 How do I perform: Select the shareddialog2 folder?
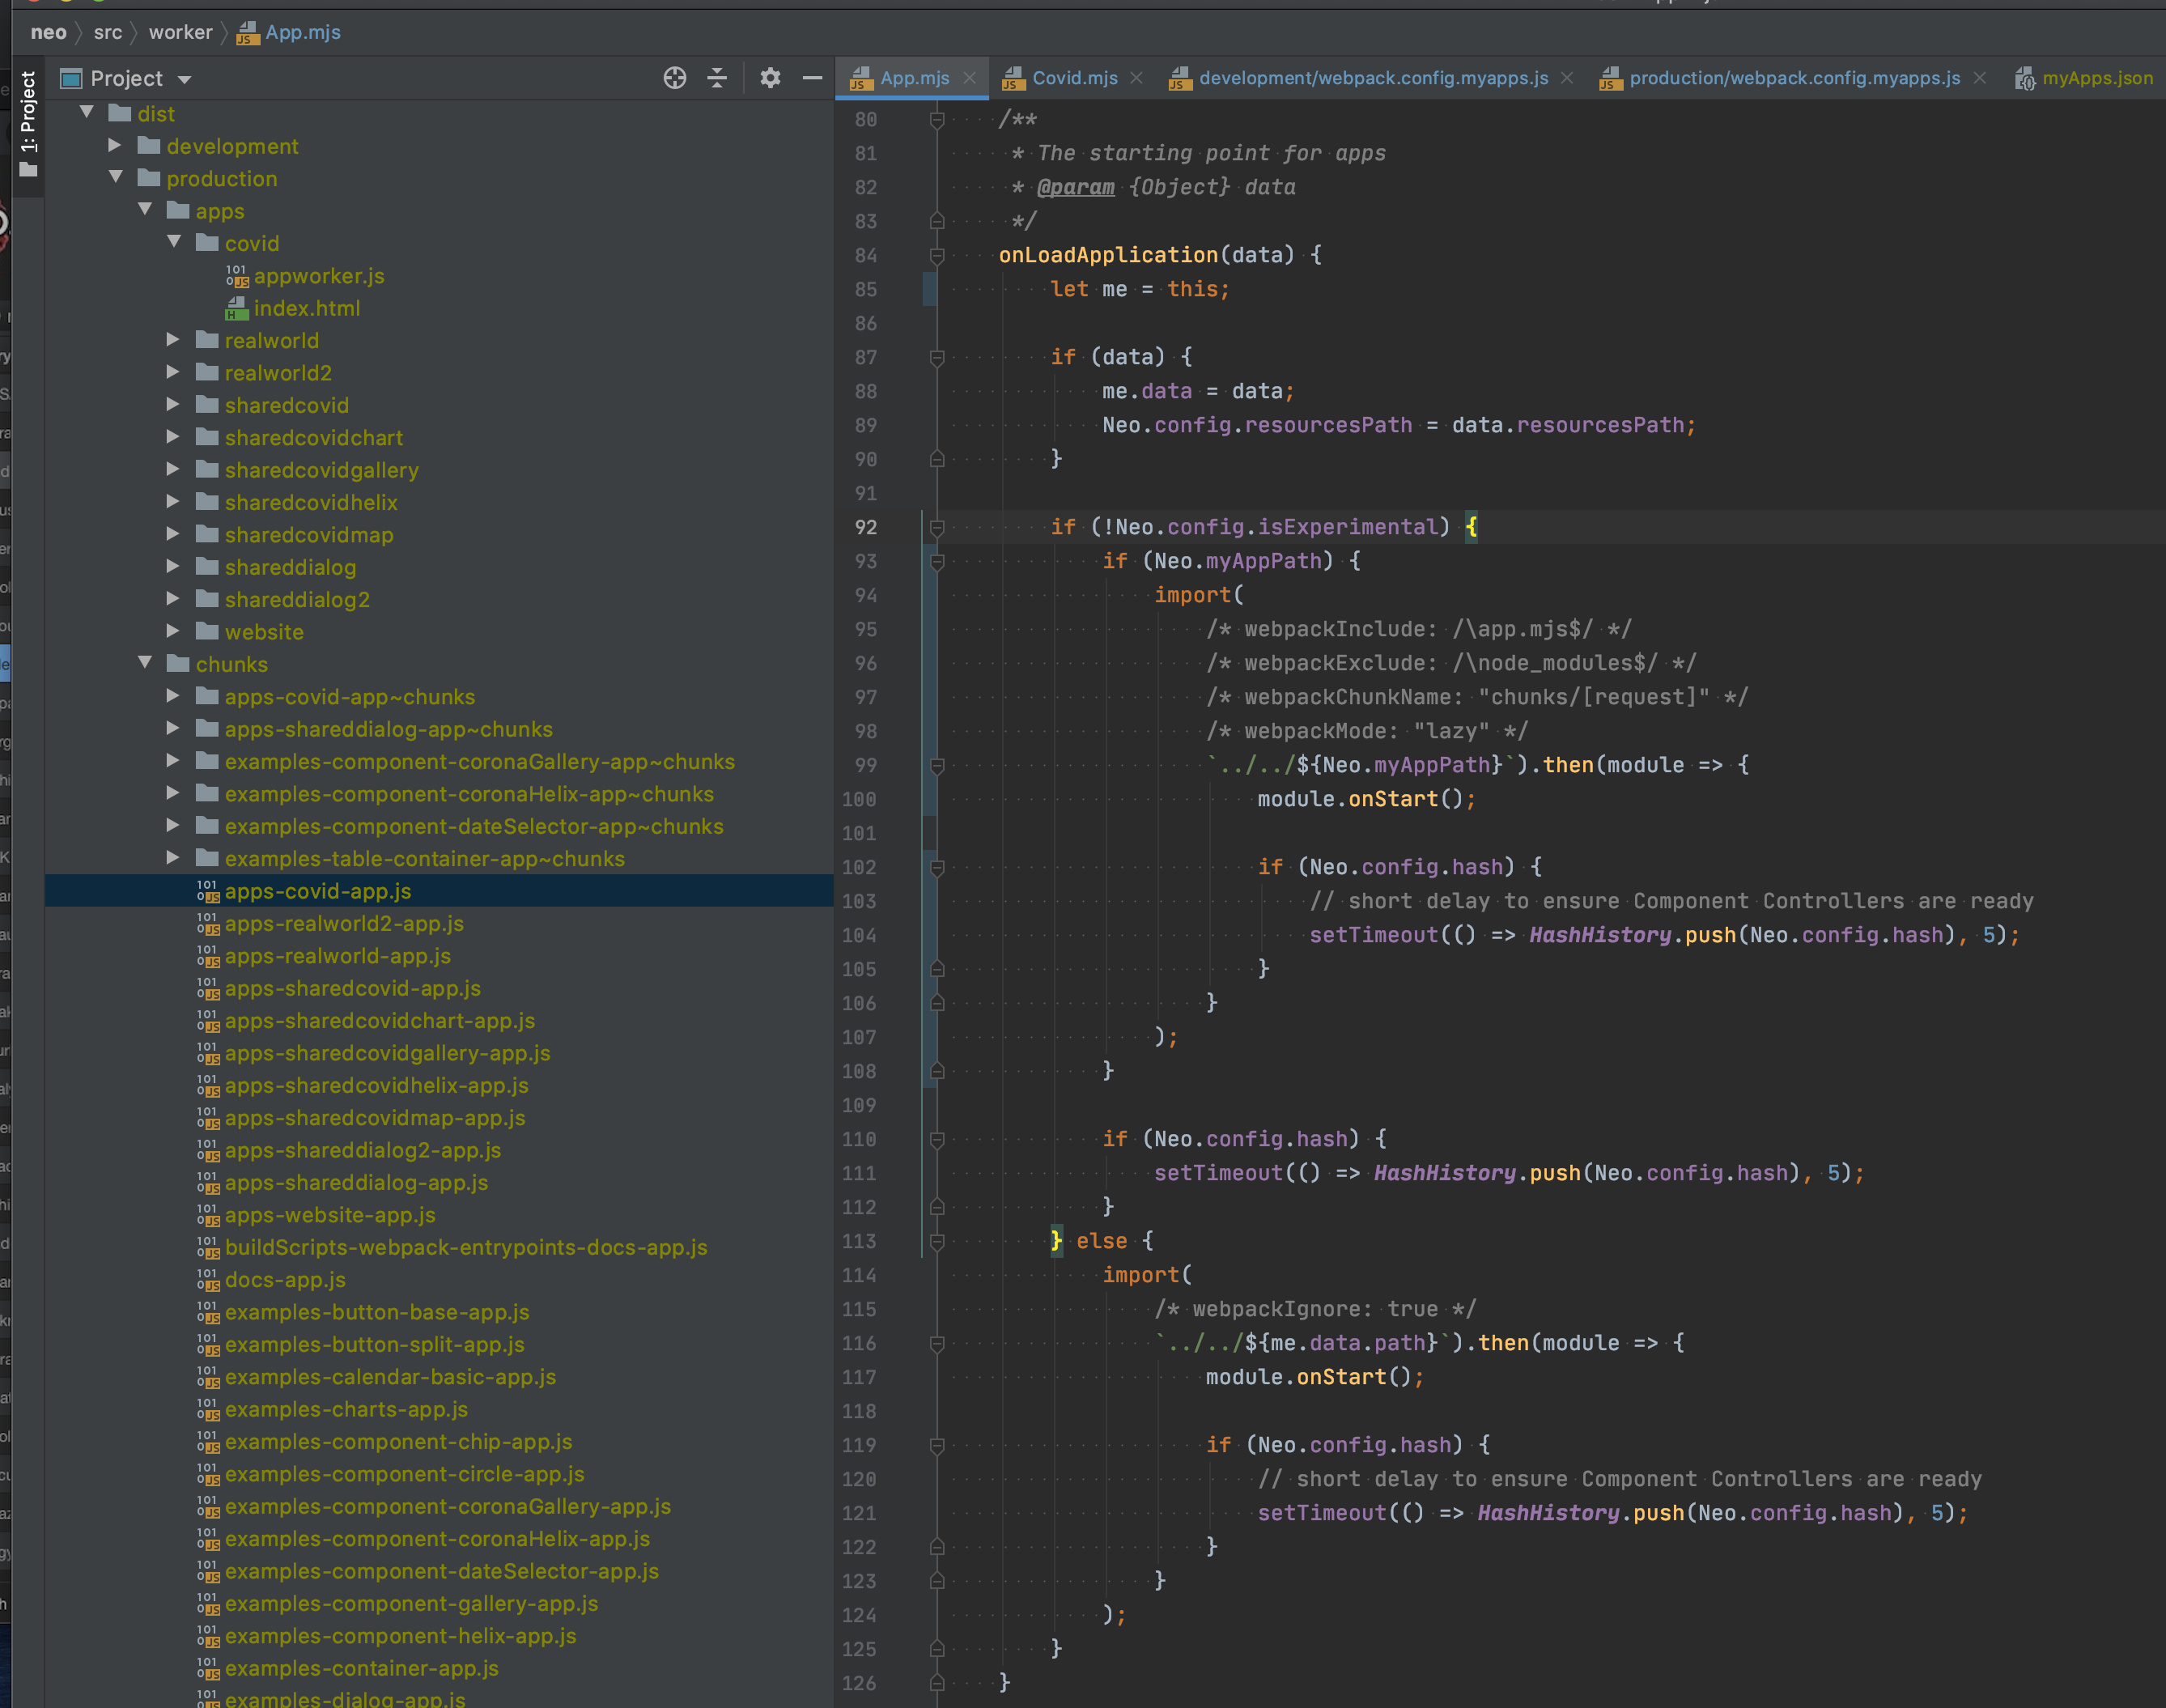point(297,599)
